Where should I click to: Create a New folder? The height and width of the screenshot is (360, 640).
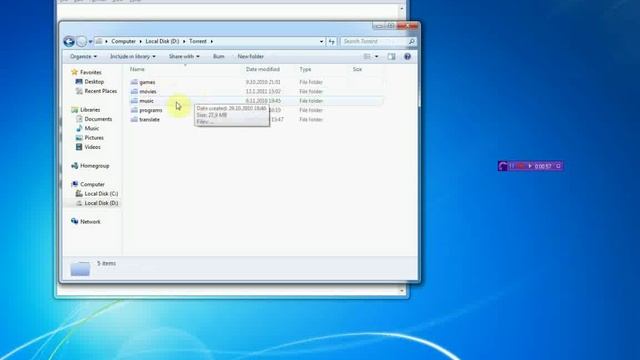[x=251, y=56]
